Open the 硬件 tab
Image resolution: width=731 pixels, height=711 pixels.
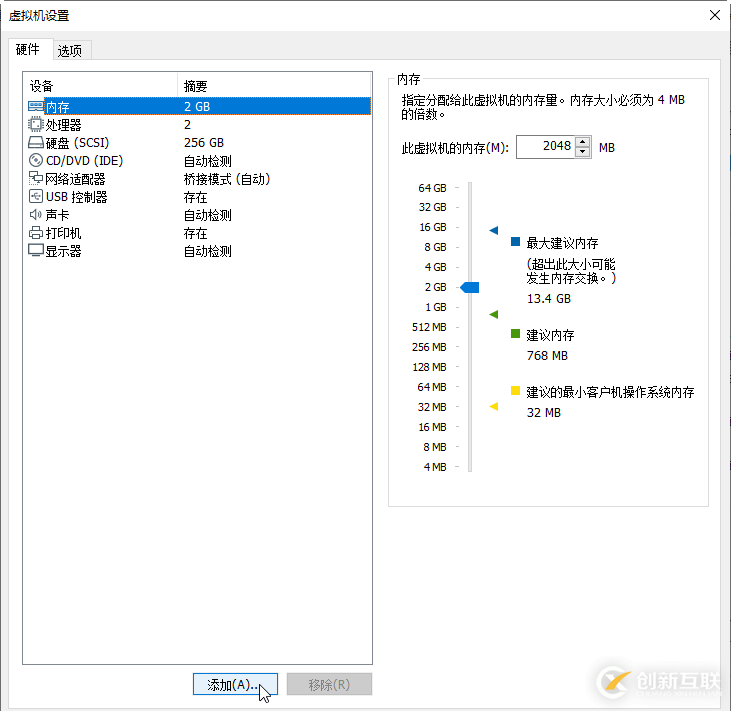[28, 50]
